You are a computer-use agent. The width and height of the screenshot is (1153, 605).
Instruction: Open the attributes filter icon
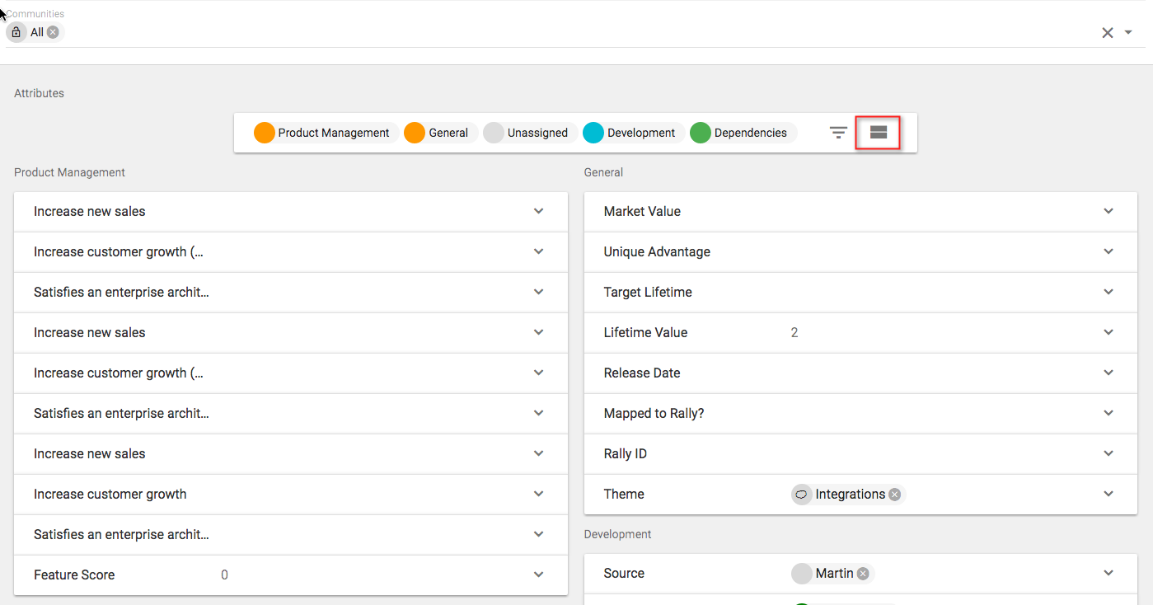pos(838,133)
